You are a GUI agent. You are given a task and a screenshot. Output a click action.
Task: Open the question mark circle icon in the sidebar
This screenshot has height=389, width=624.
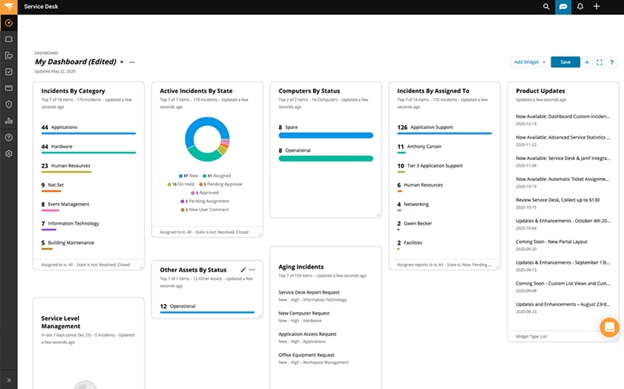click(x=9, y=137)
